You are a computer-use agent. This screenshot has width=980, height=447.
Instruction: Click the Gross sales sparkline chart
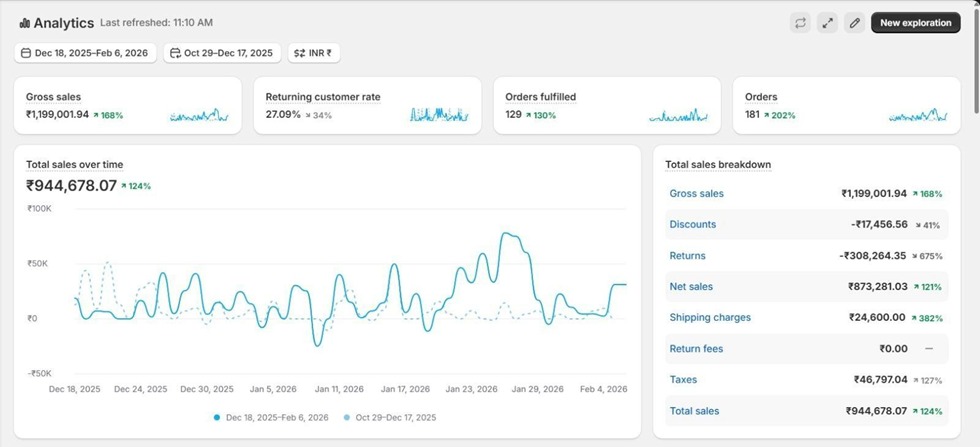click(x=200, y=116)
